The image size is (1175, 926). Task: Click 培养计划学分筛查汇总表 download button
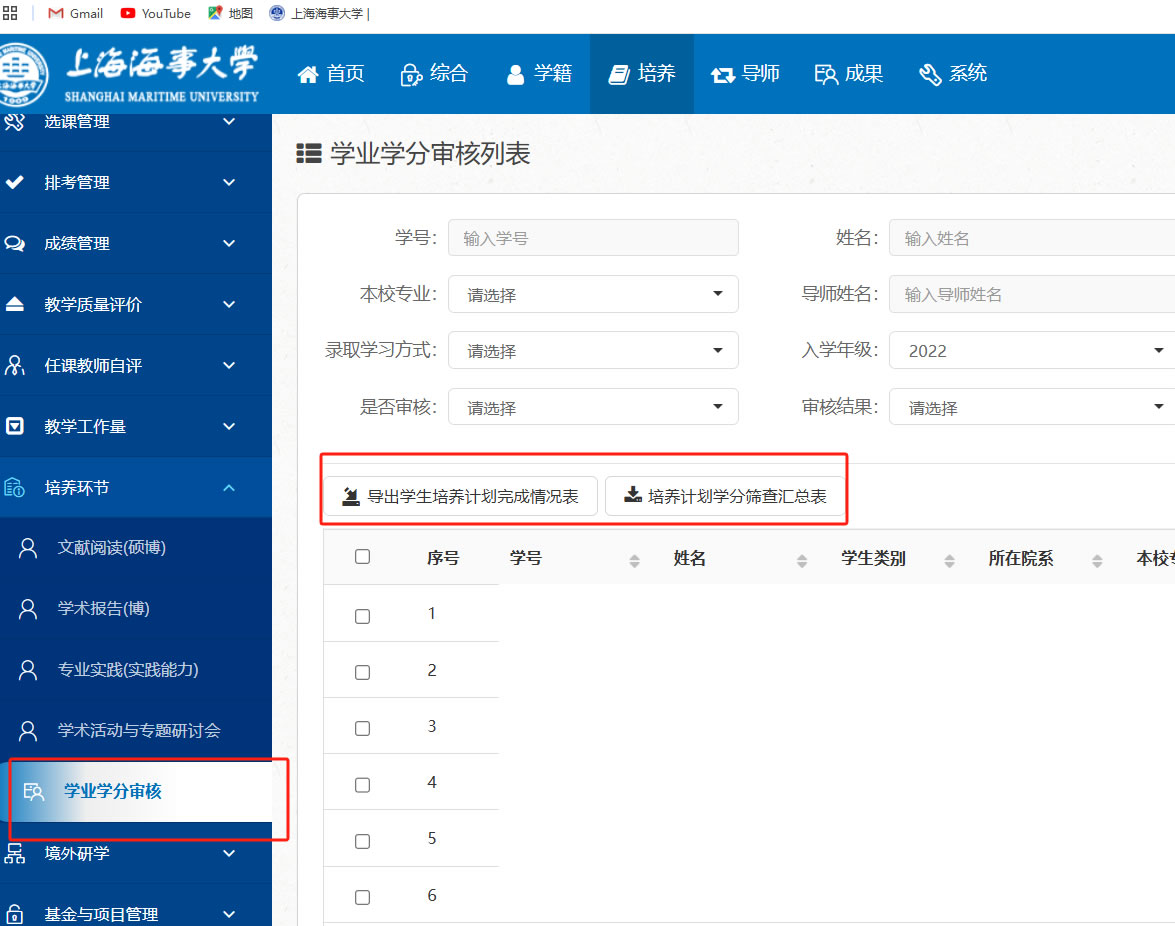coord(725,496)
